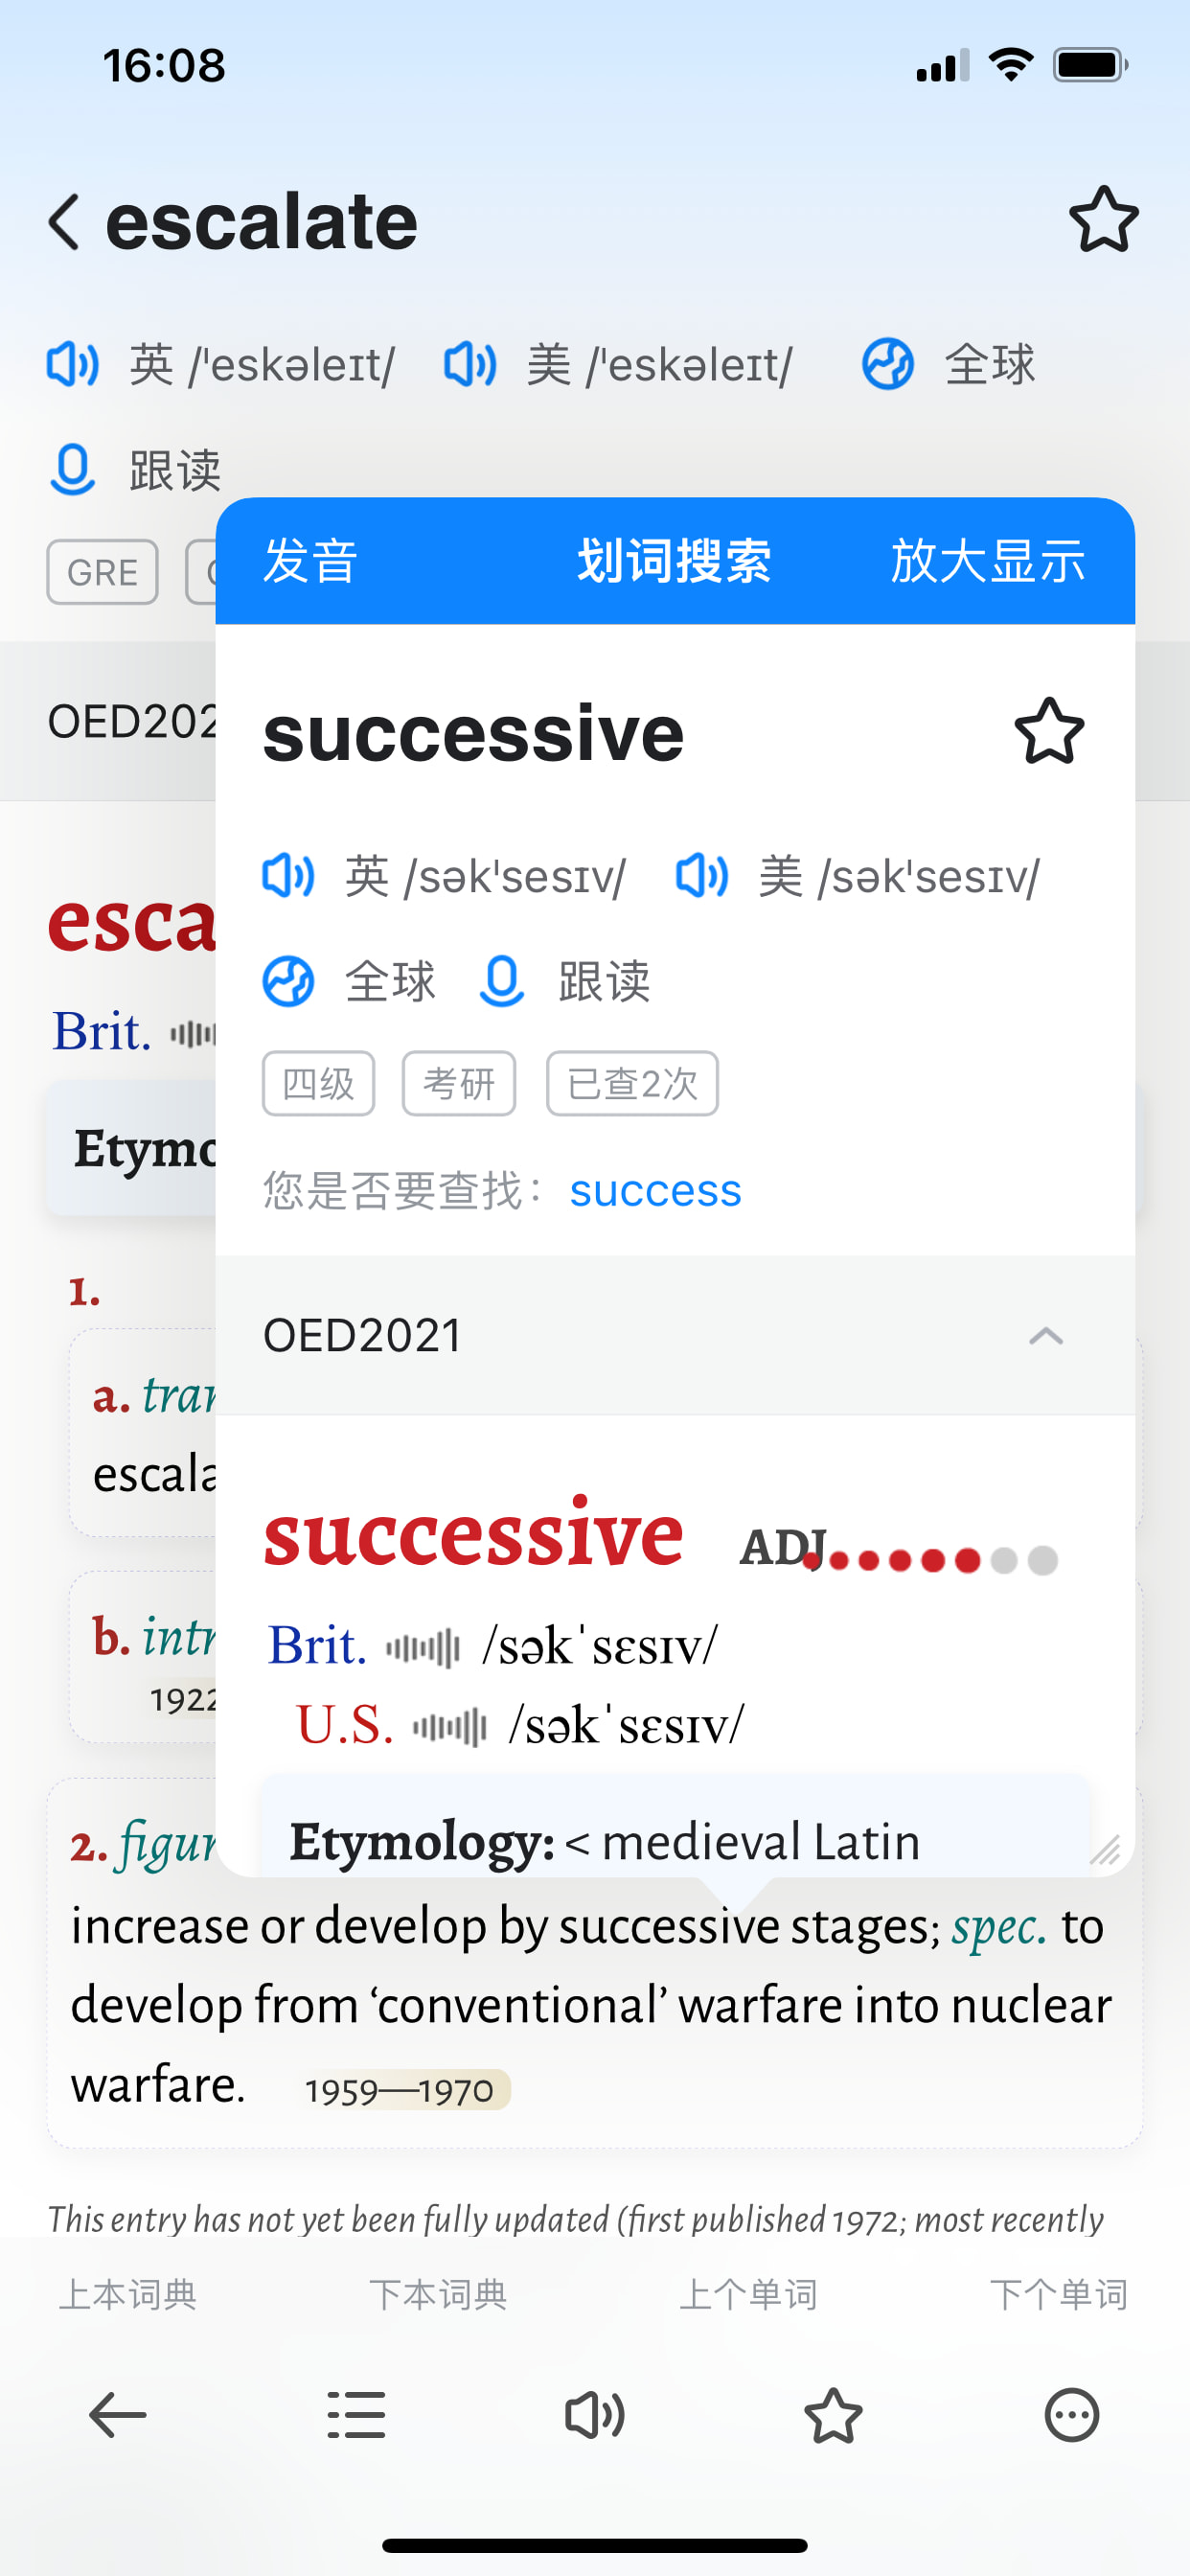Go to next word via 下个单词
Screen dimensions: 1190x2576
click(x=1058, y=2294)
